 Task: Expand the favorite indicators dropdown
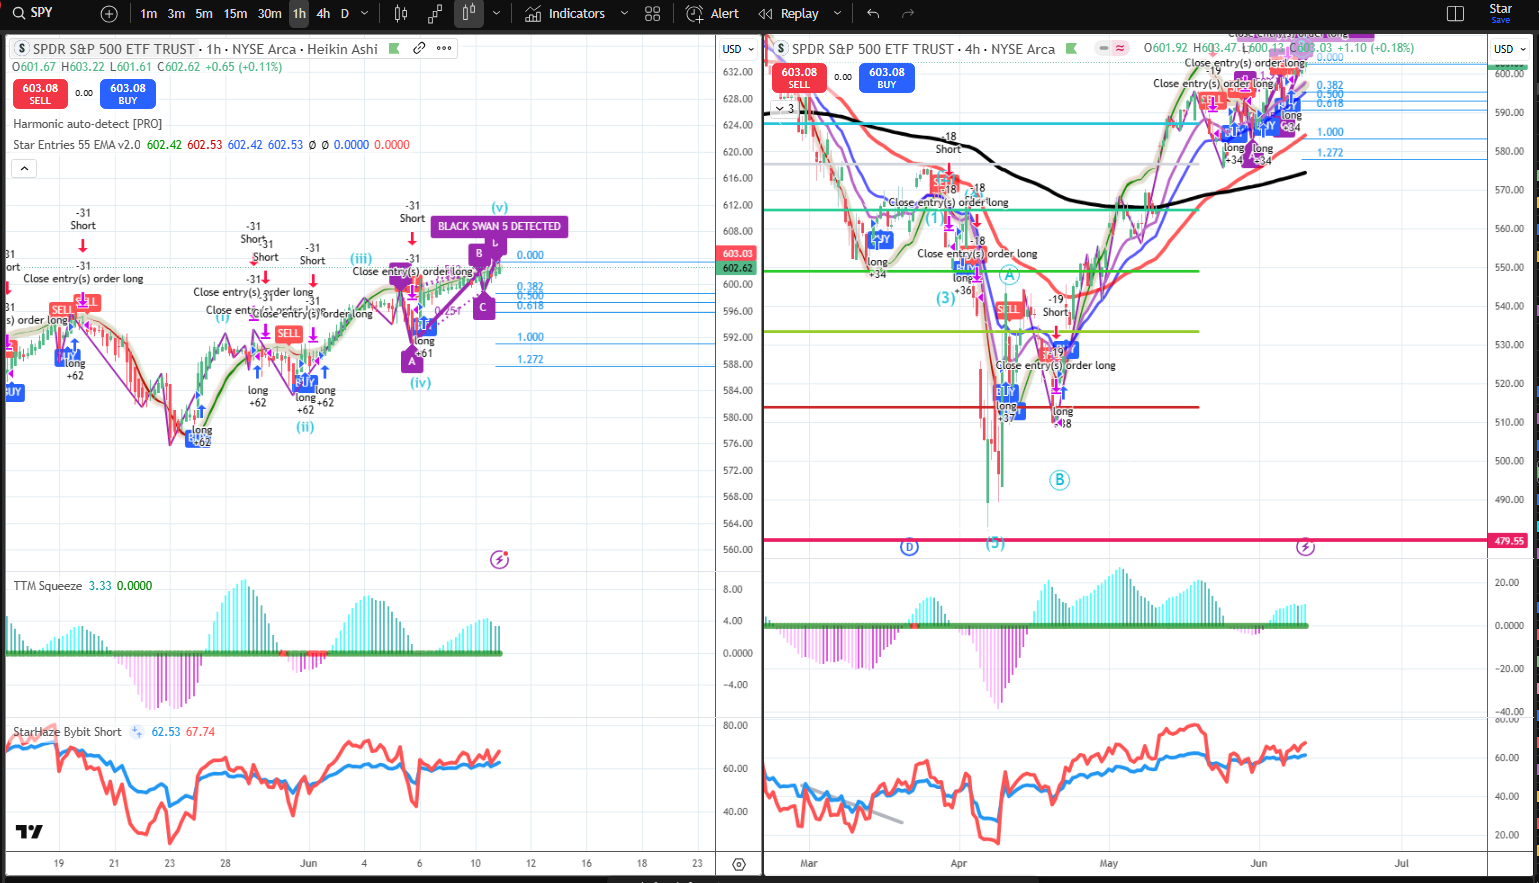[625, 14]
